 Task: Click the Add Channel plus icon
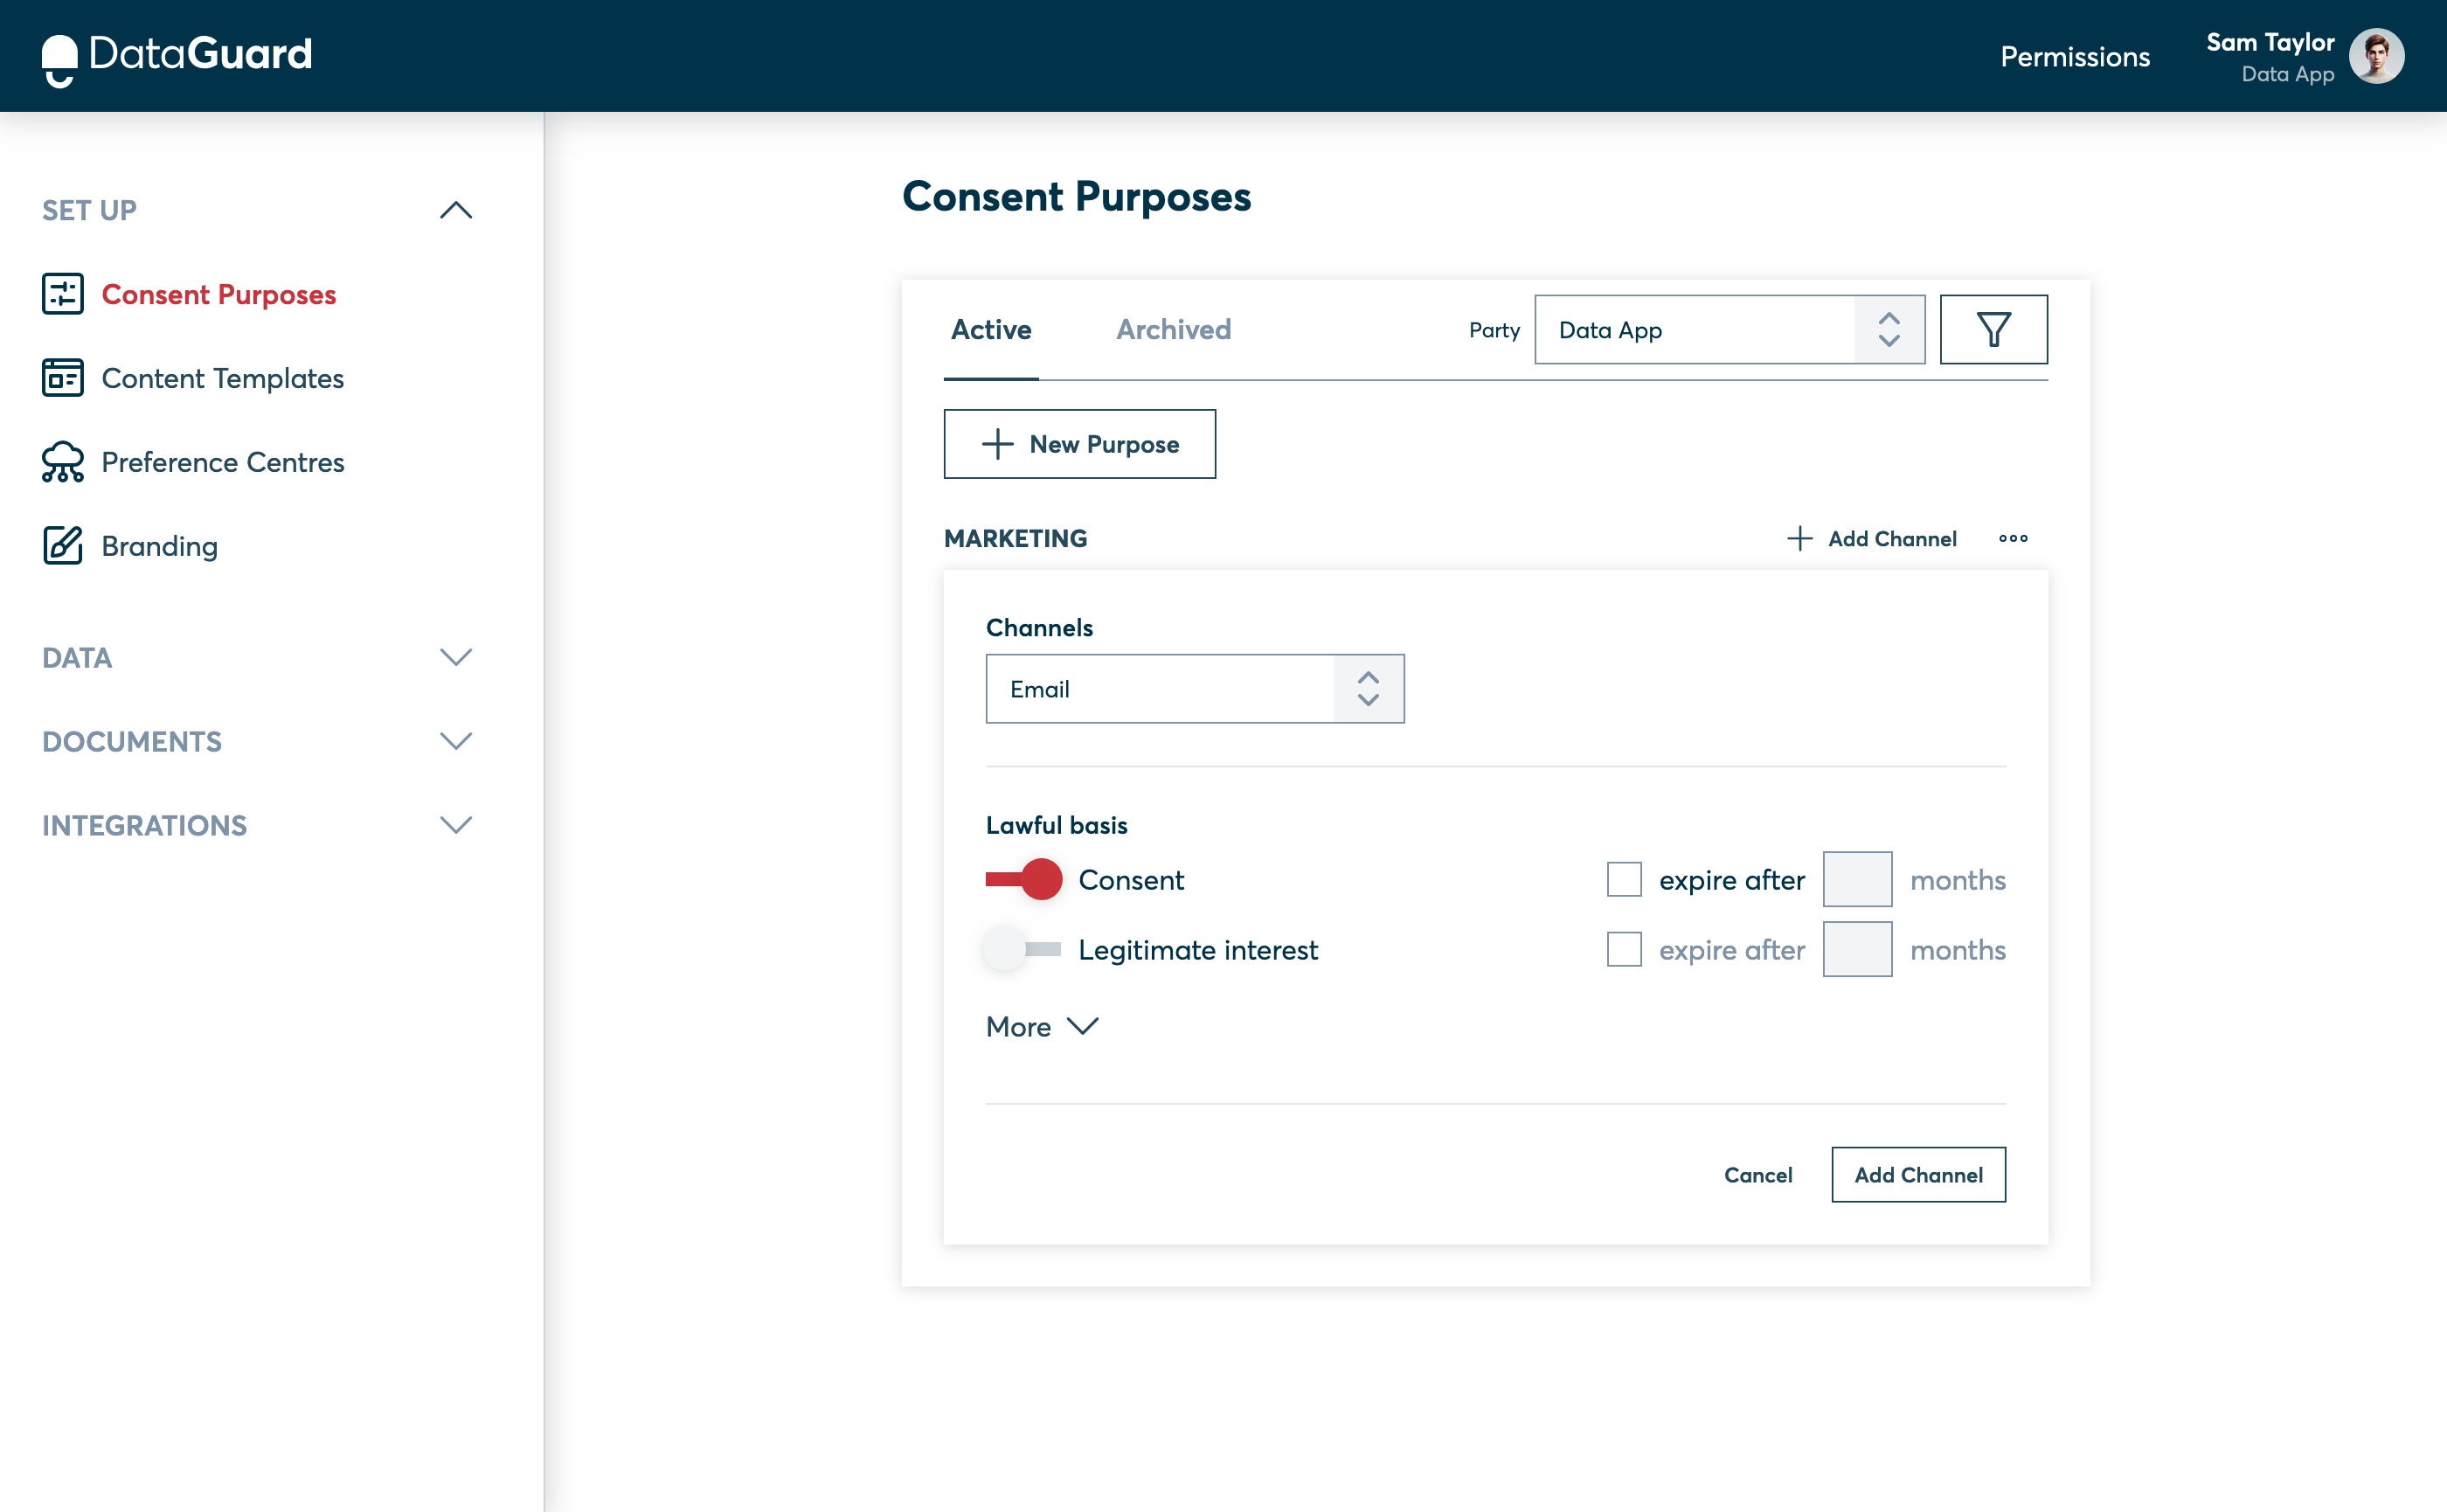1799,537
